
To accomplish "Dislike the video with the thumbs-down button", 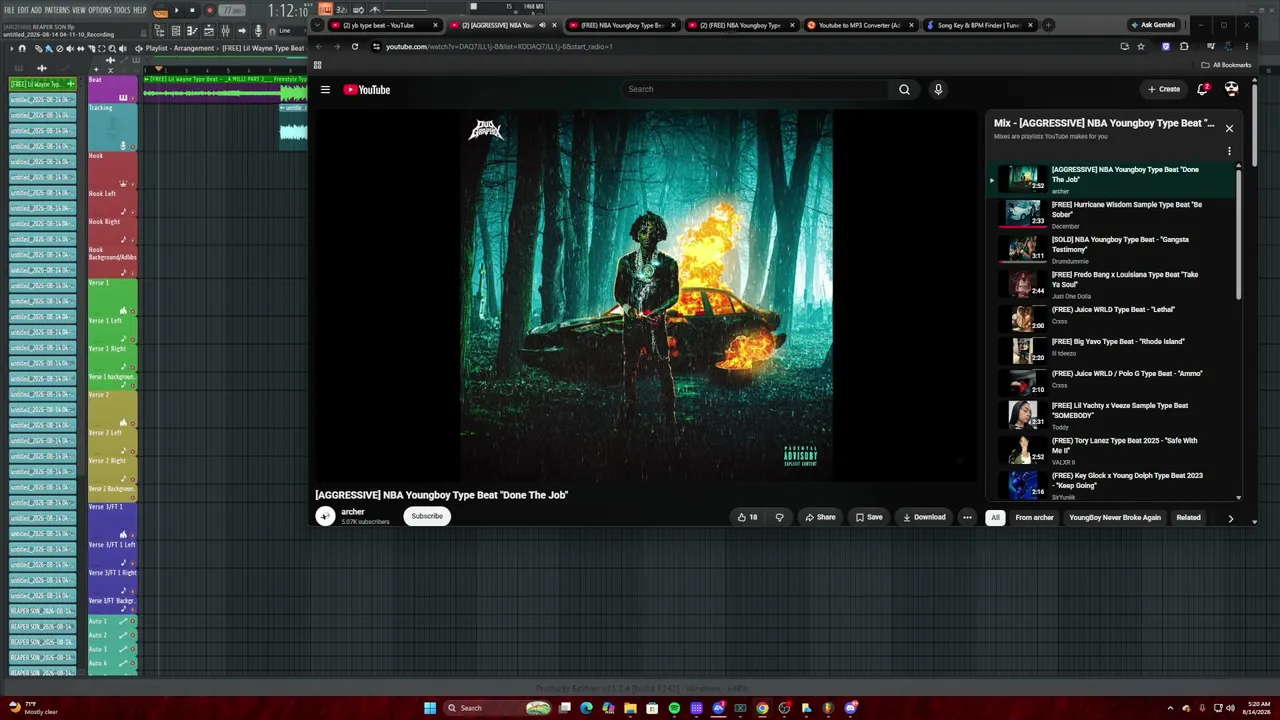I will (x=779, y=517).
